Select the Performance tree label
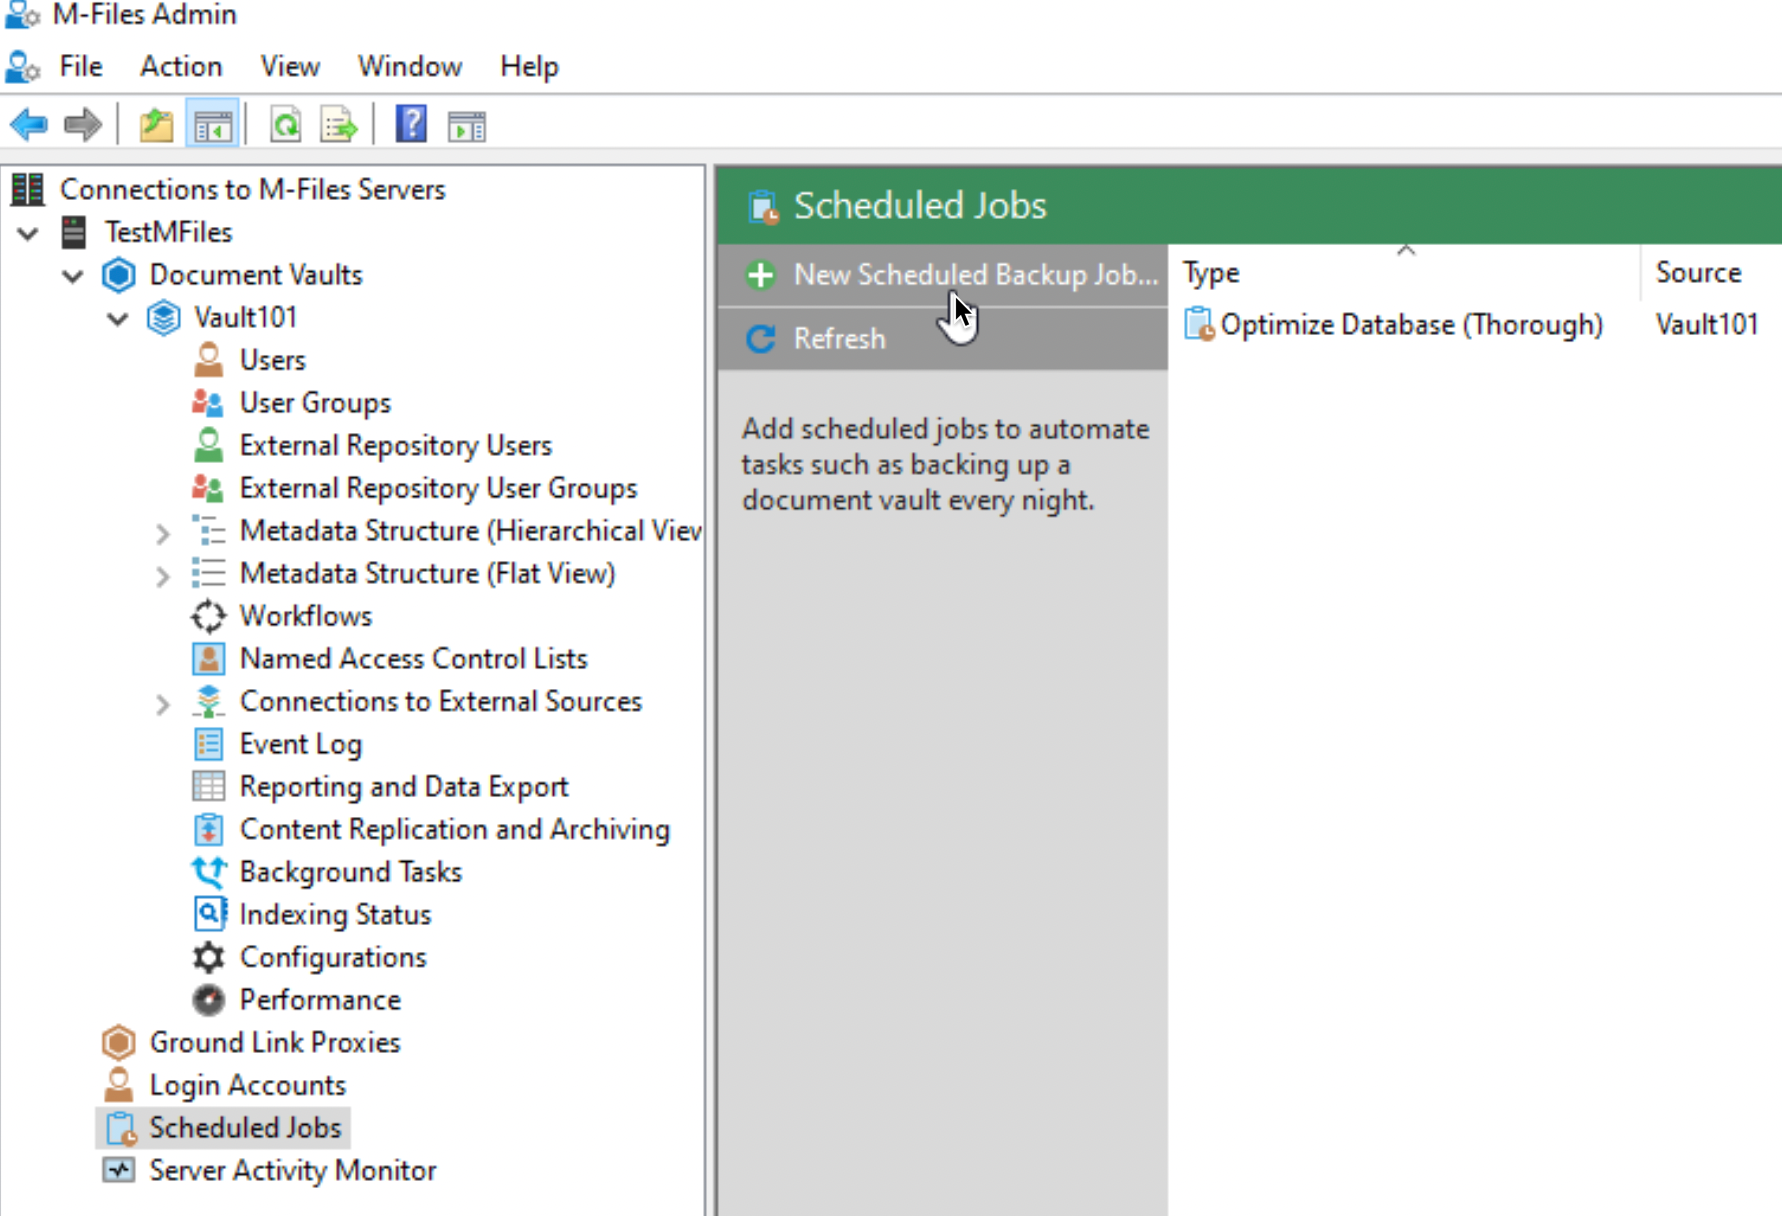This screenshot has height=1216, width=1782. [320, 1000]
